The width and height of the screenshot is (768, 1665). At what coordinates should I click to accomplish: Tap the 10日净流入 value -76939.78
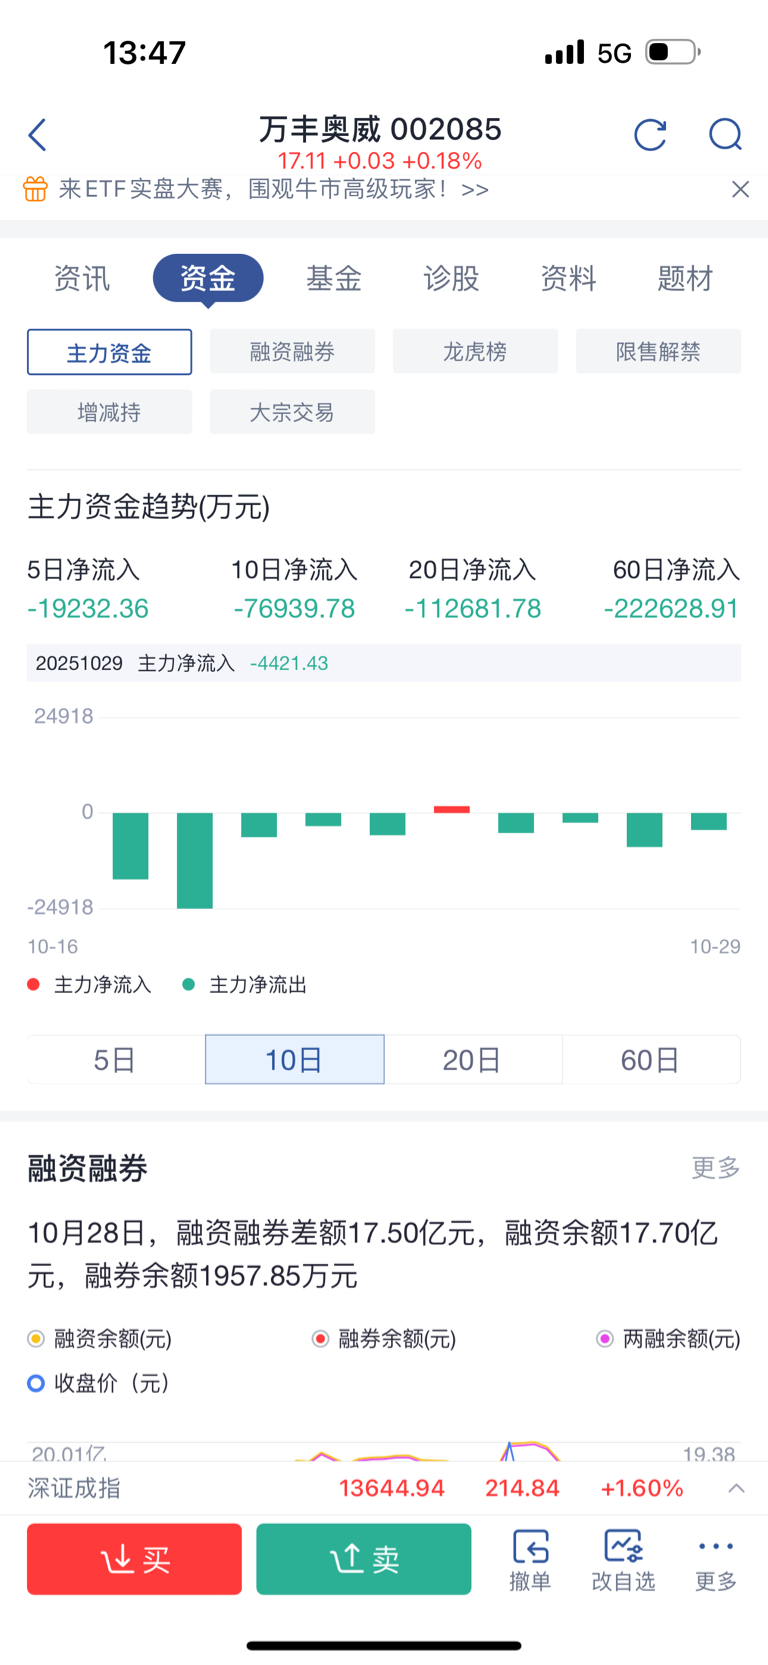[294, 608]
